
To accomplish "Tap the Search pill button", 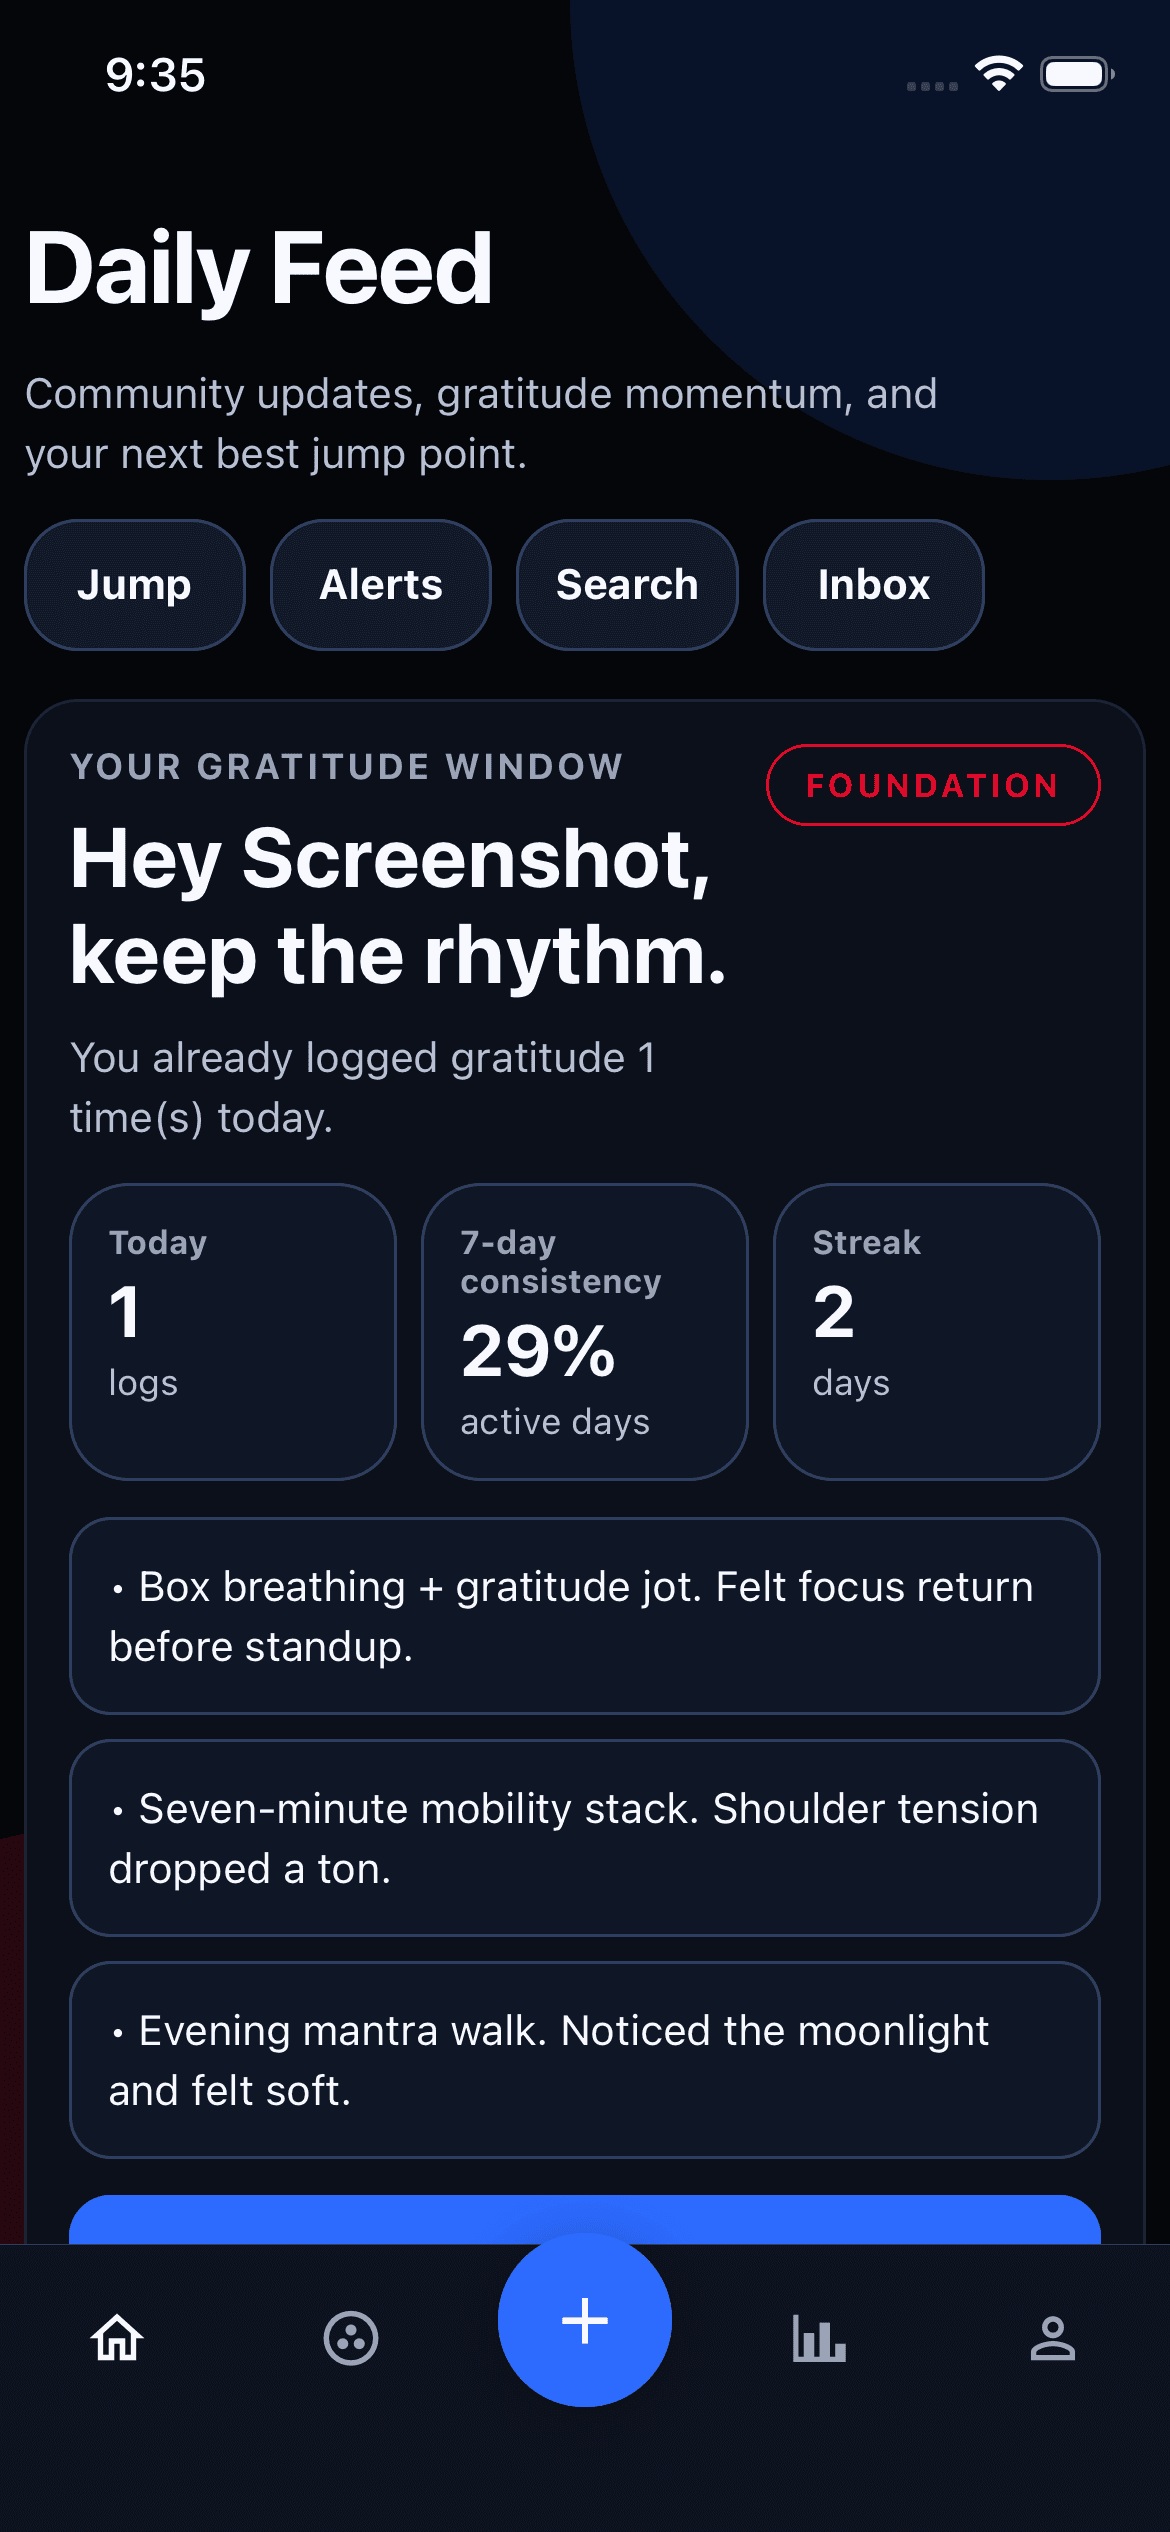I will [627, 585].
